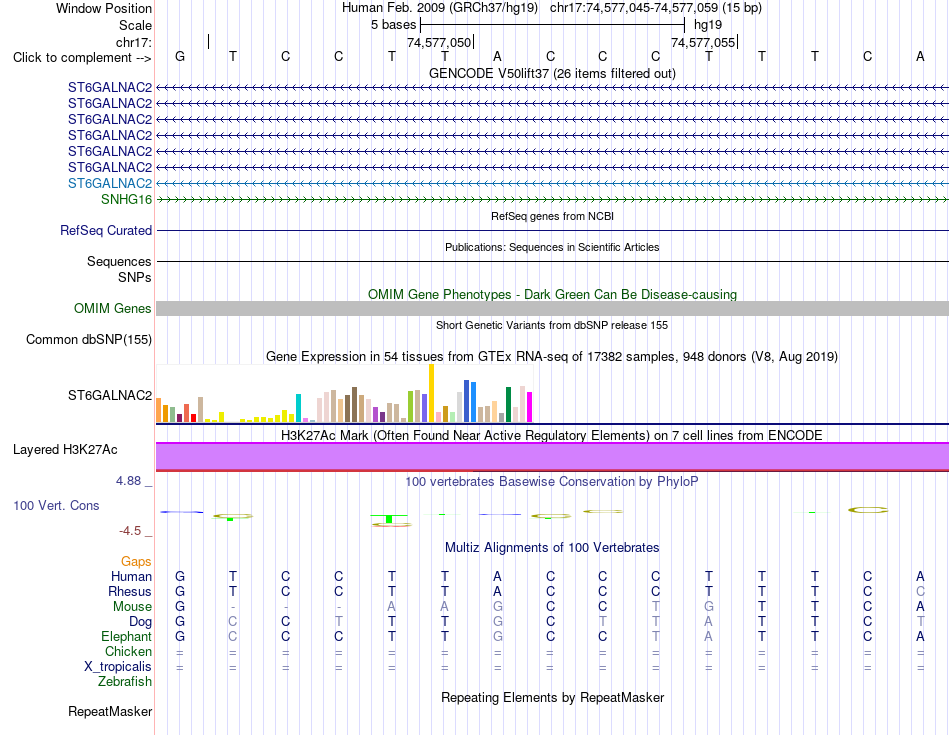Click the 5 bases scale bar
The width and height of the screenshot is (950, 735).
pos(552,25)
